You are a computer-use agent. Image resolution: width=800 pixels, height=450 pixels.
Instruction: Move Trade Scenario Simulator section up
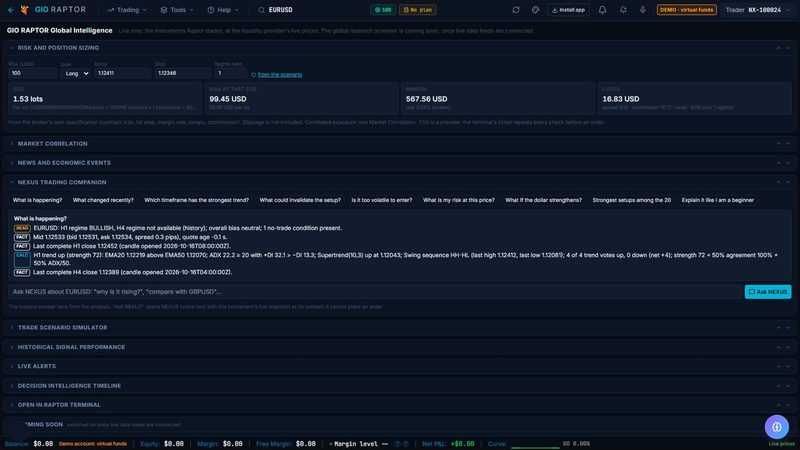click(x=779, y=328)
